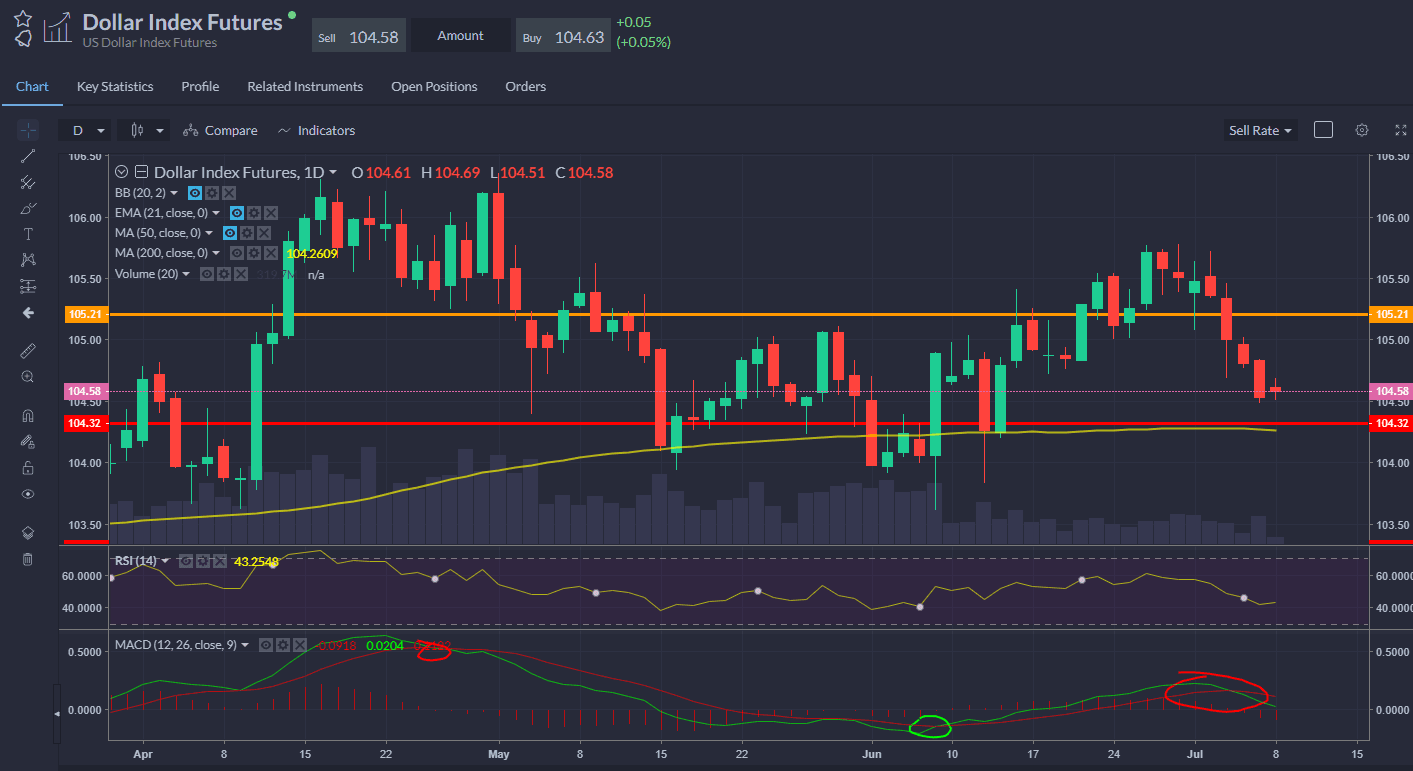
Task: Switch to the Orders tab
Action: click(x=526, y=87)
